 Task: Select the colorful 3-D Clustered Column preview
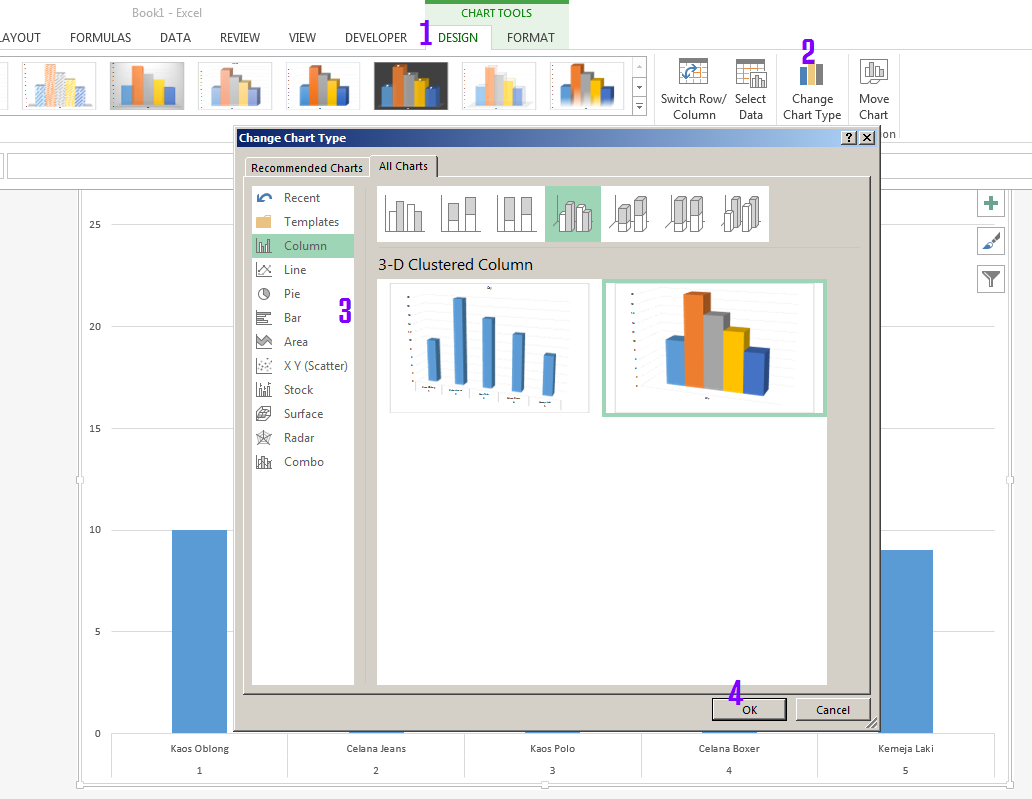pos(714,347)
